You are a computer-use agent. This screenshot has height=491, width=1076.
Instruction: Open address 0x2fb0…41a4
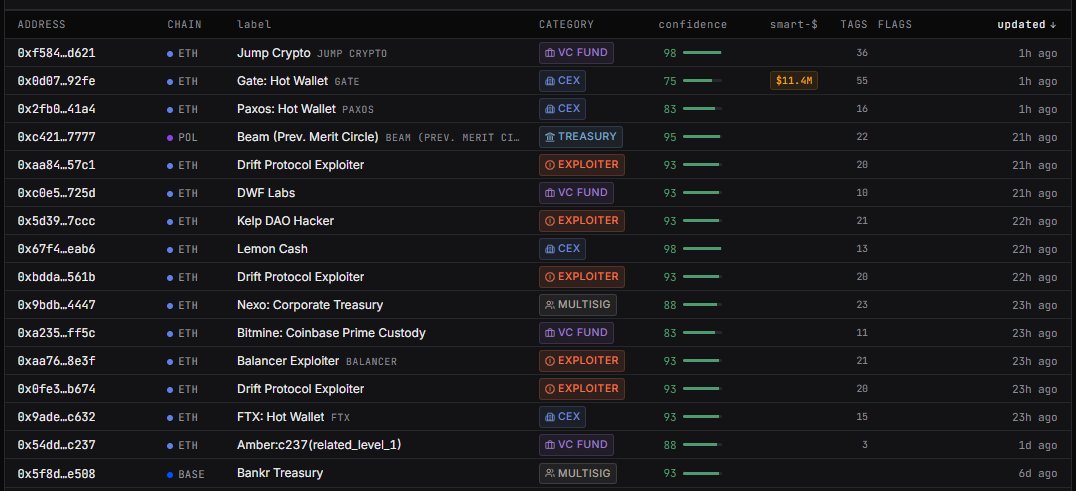pyautogui.click(x=56, y=109)
